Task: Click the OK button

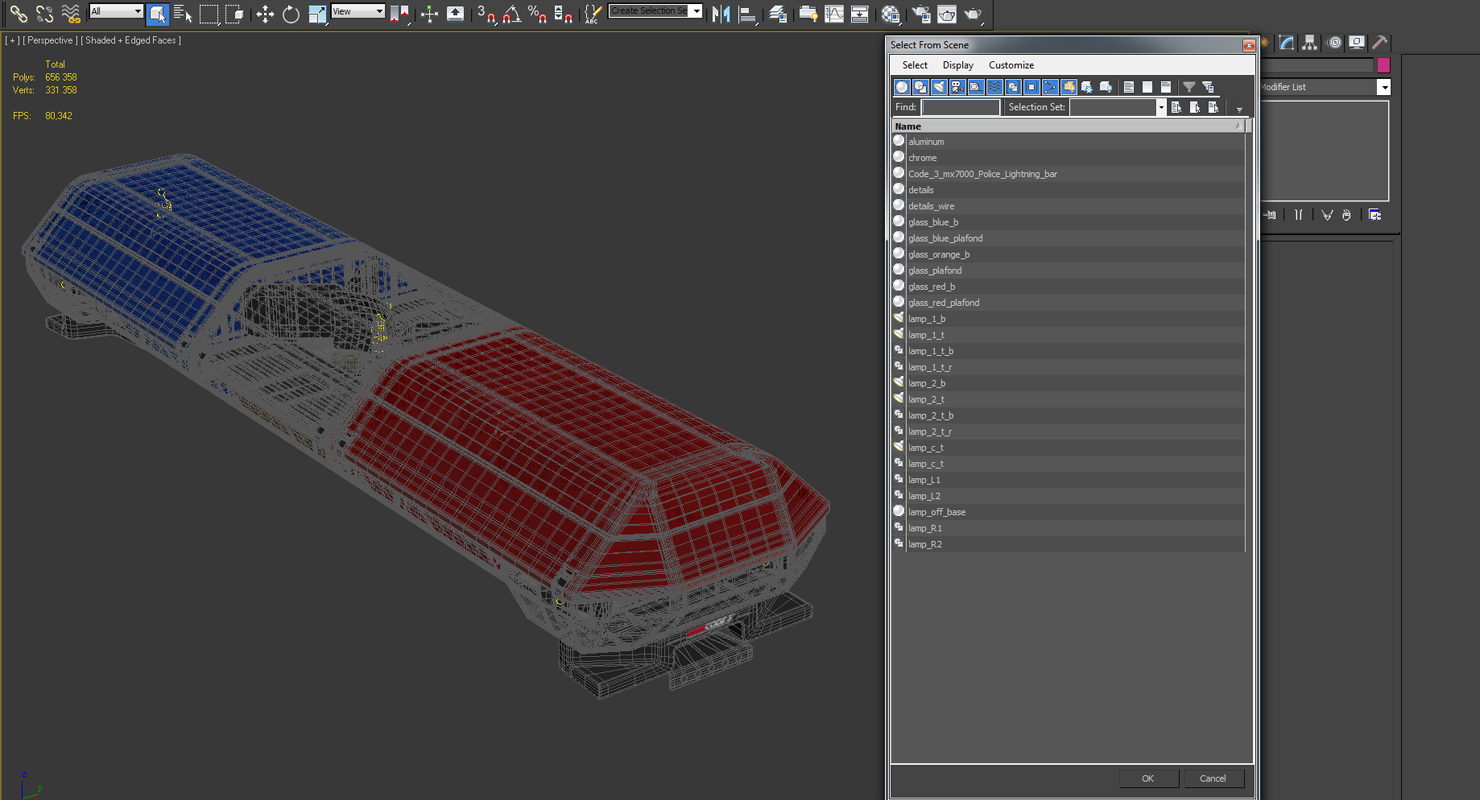Action: point(1148,778)
